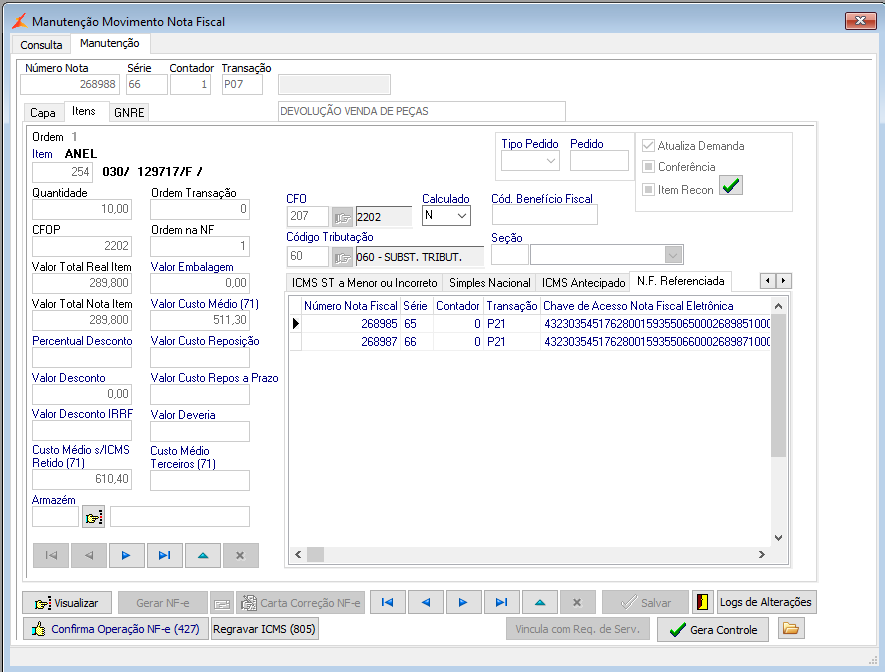Go to next item in Itens panel
The height and width of the screenshot is (672, 885).
(126, 555)
